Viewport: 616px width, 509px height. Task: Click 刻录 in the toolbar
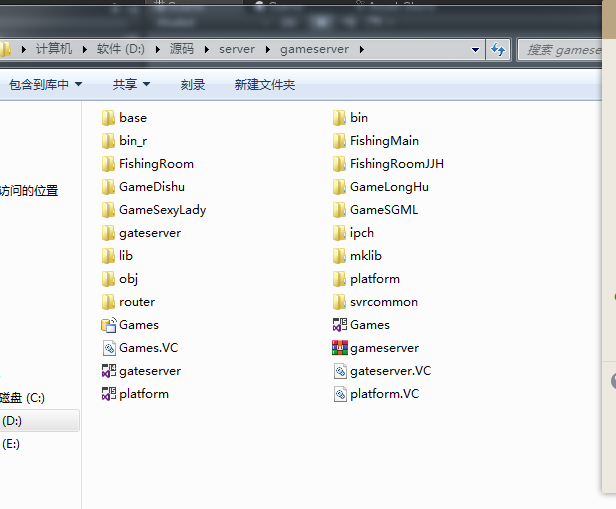click(x=193, y=85)
